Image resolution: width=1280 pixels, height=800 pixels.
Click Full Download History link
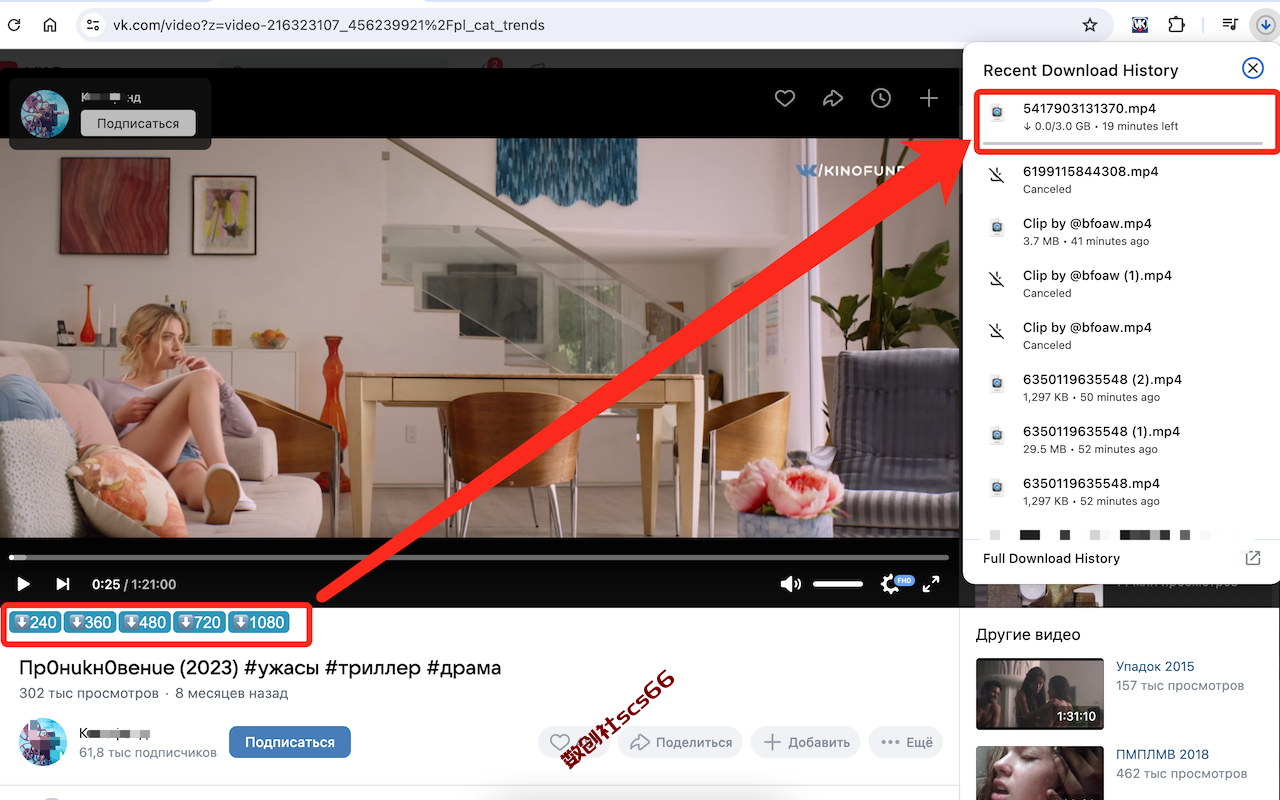click(x=1051, y=558)
